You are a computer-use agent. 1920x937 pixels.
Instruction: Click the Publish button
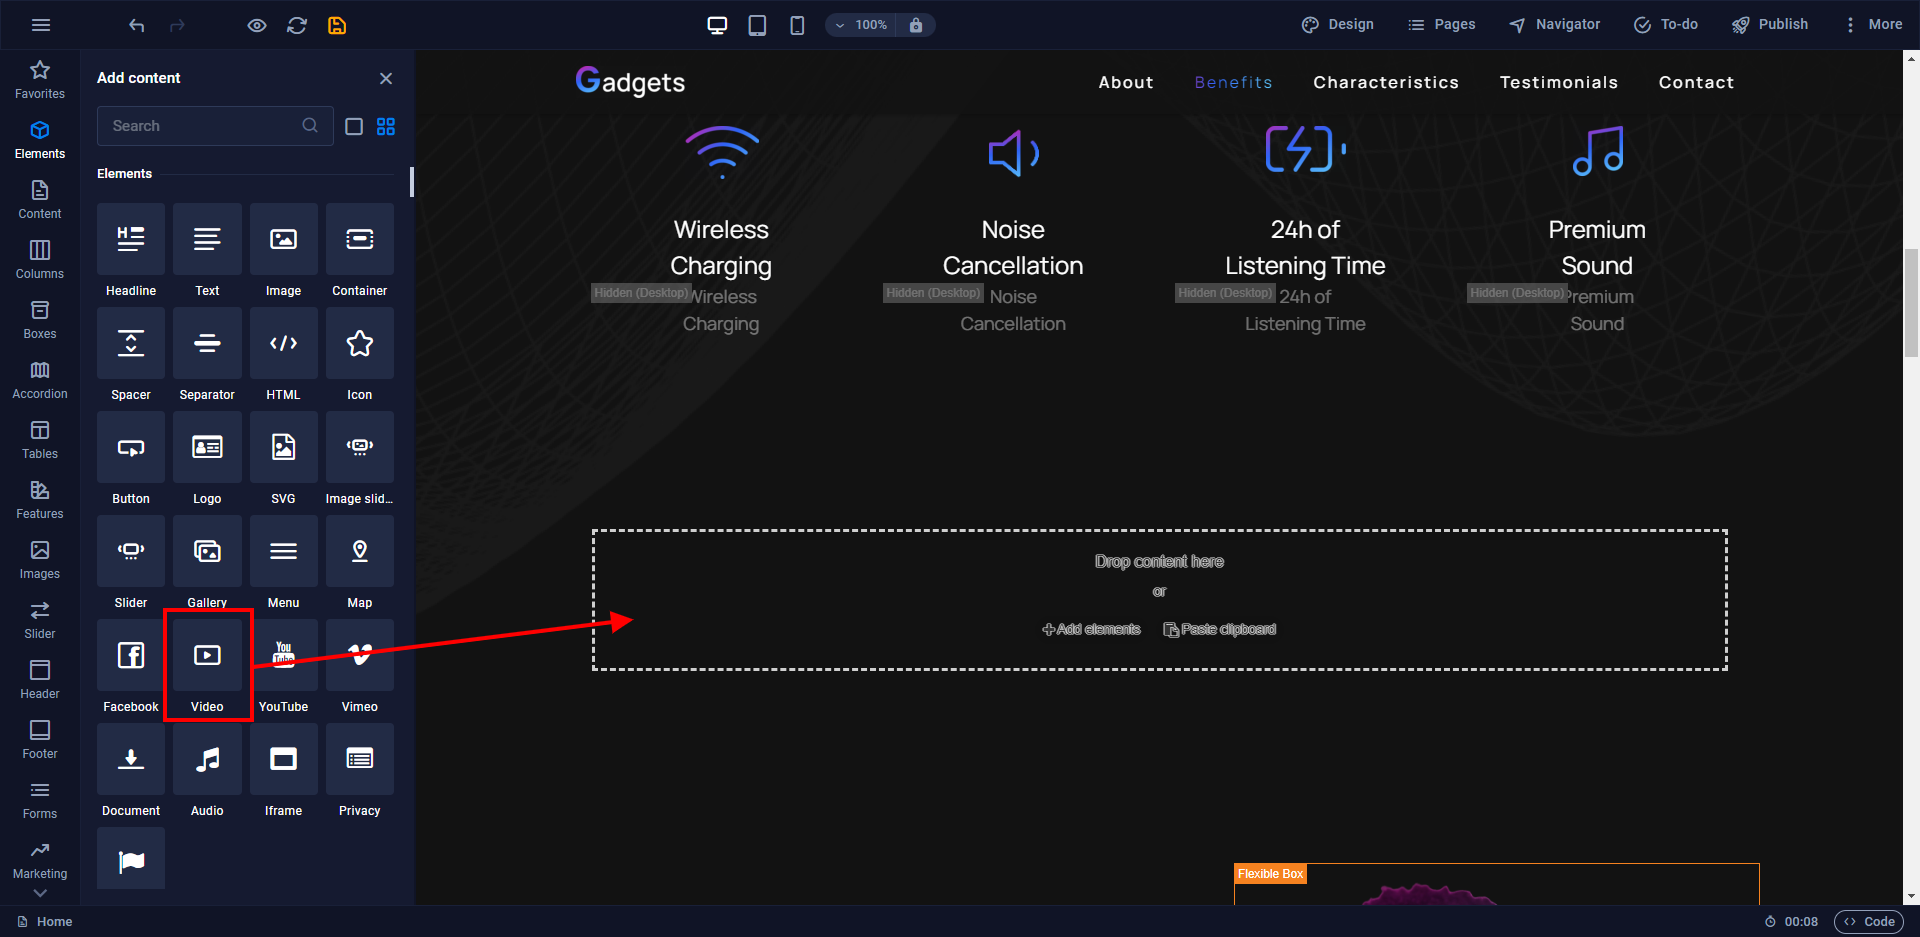[x=1770, y=25]
